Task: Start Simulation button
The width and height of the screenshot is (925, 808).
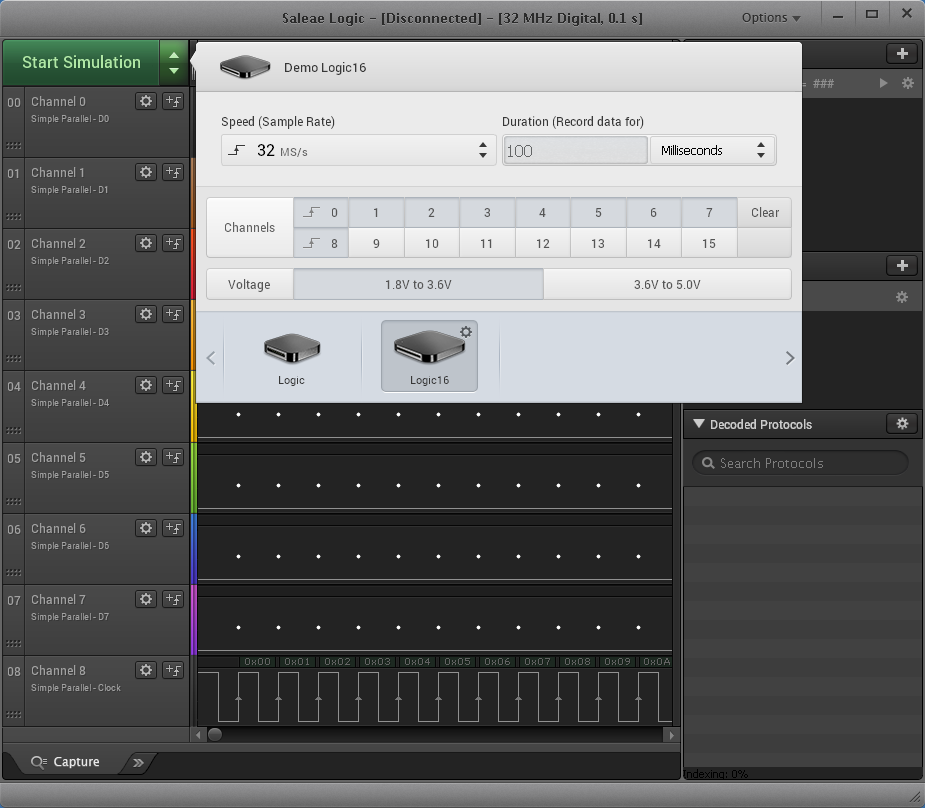Action: (x=81, y=63)
